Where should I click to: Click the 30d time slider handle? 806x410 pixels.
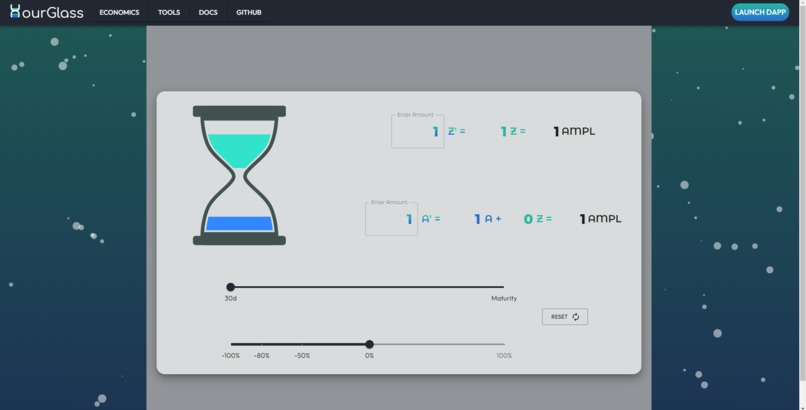pyautogui.click(x=231, y=287)
